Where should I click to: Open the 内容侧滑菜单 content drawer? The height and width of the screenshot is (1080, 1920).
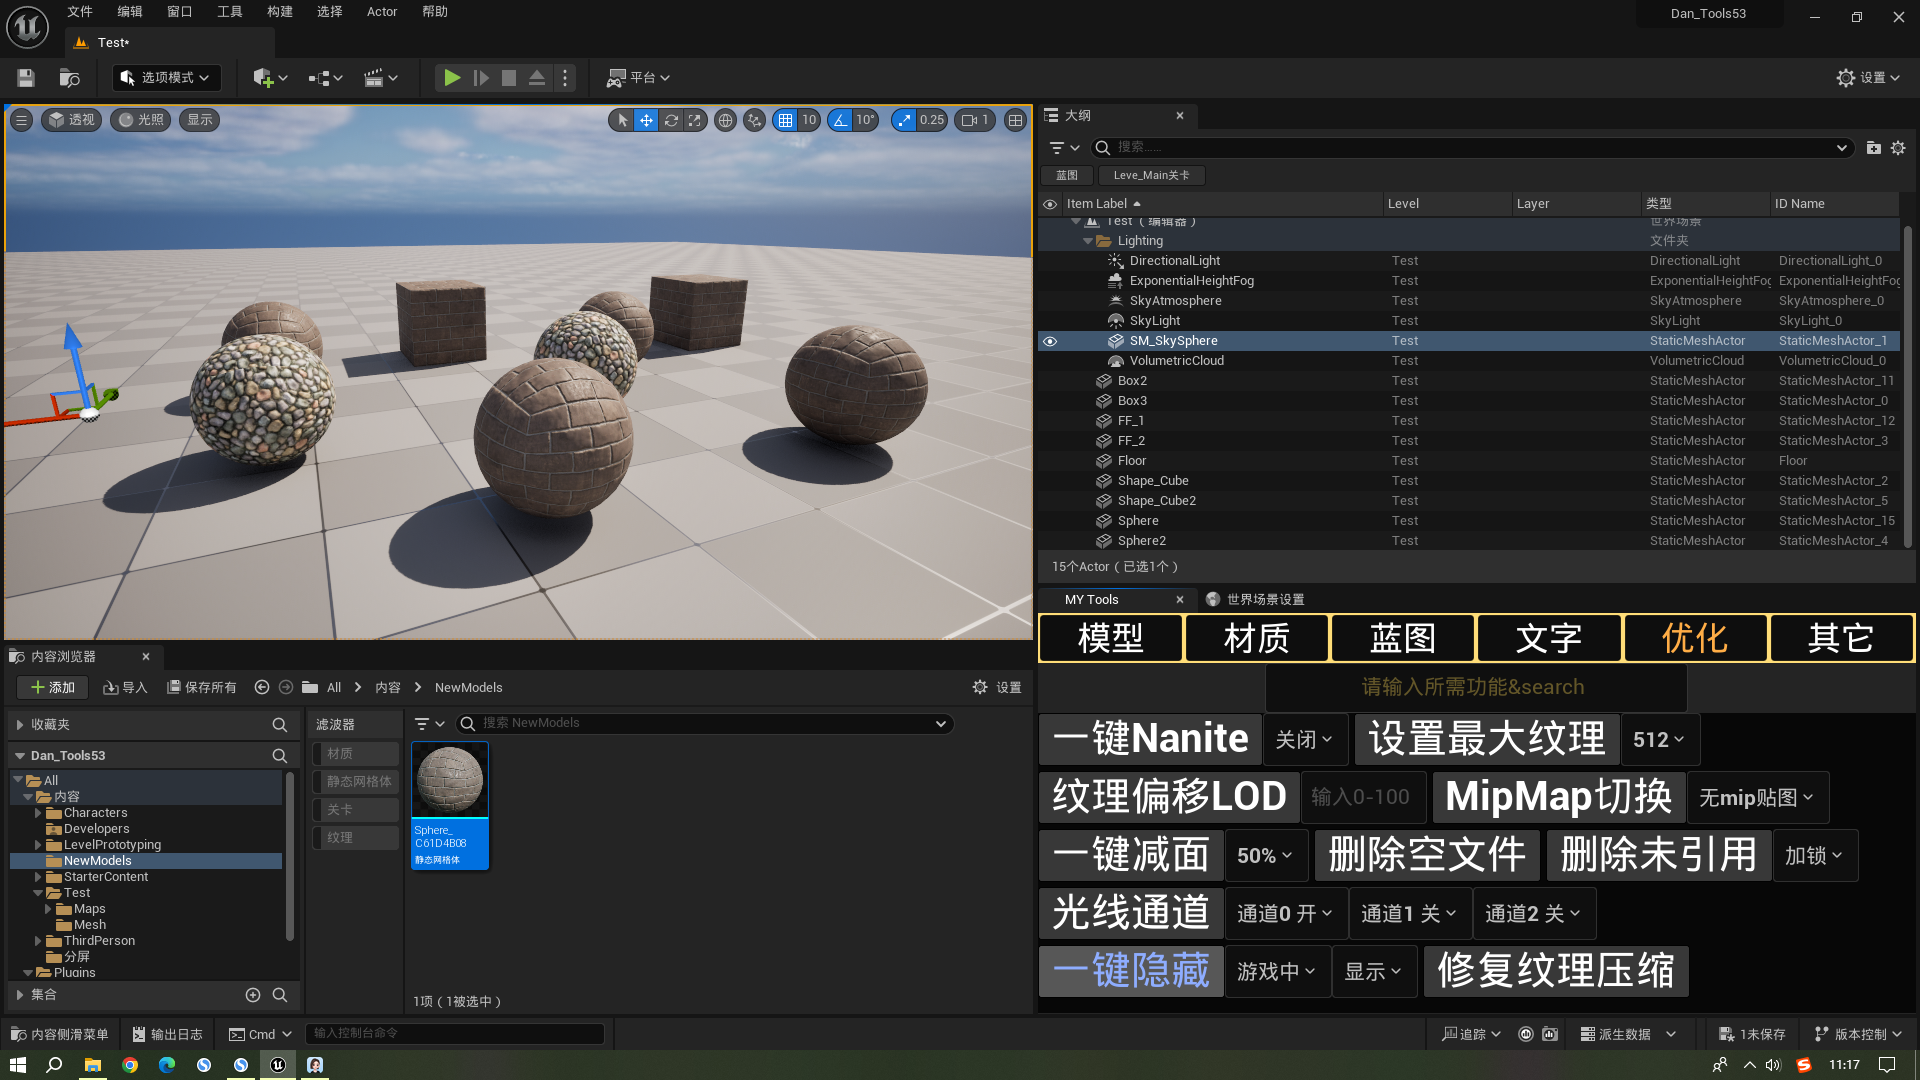coord(60,1034)
